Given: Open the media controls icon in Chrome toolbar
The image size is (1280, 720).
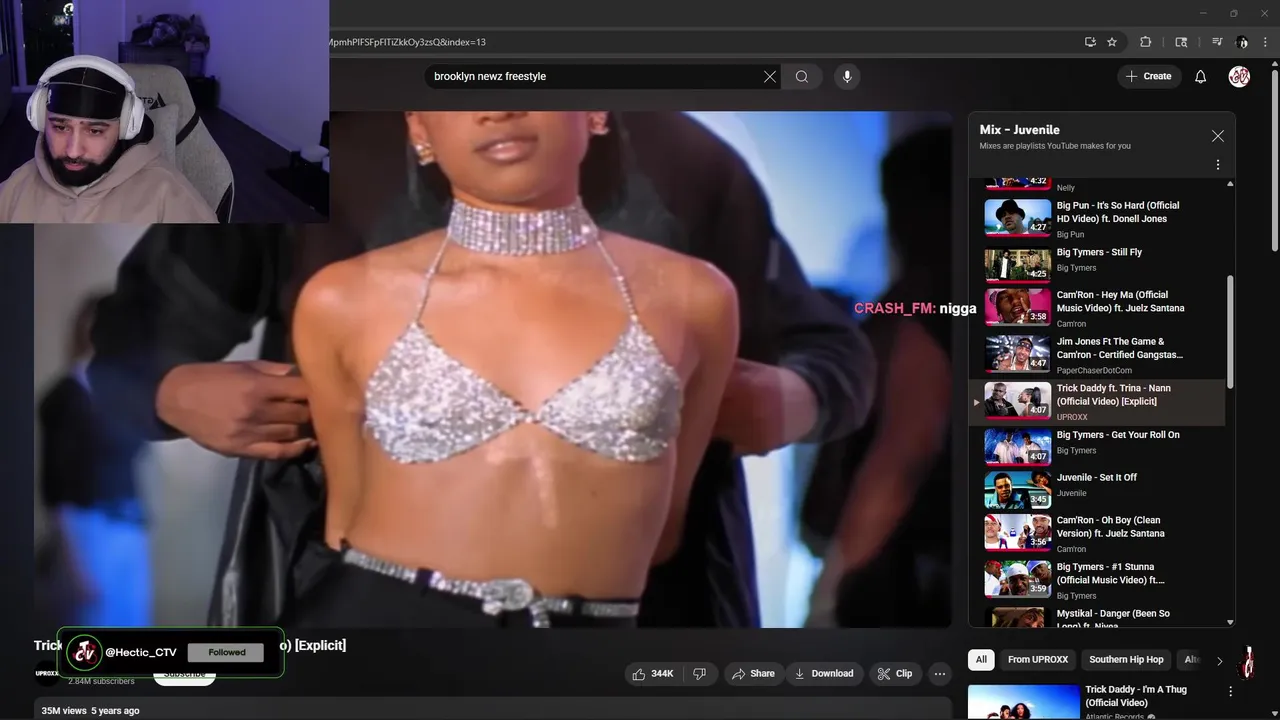Looking at the screenshot, I should pos(1217,42).
